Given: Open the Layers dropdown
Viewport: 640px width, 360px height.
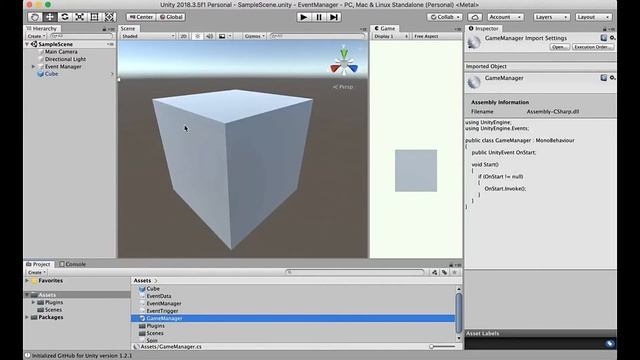Looking at the screenshot, I should point(551,17).
